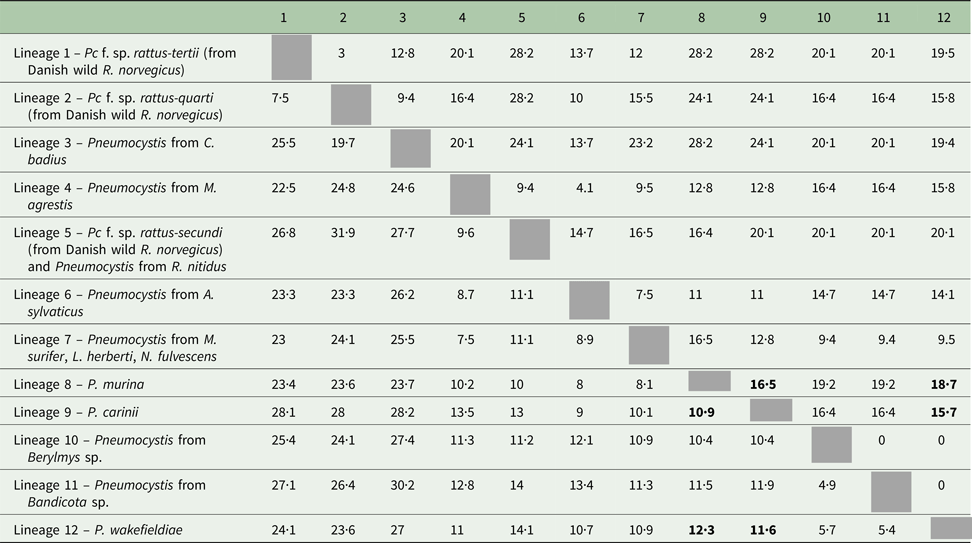
Task: Click value 3 in Lineage 1 row
Action: coord(341,53)
